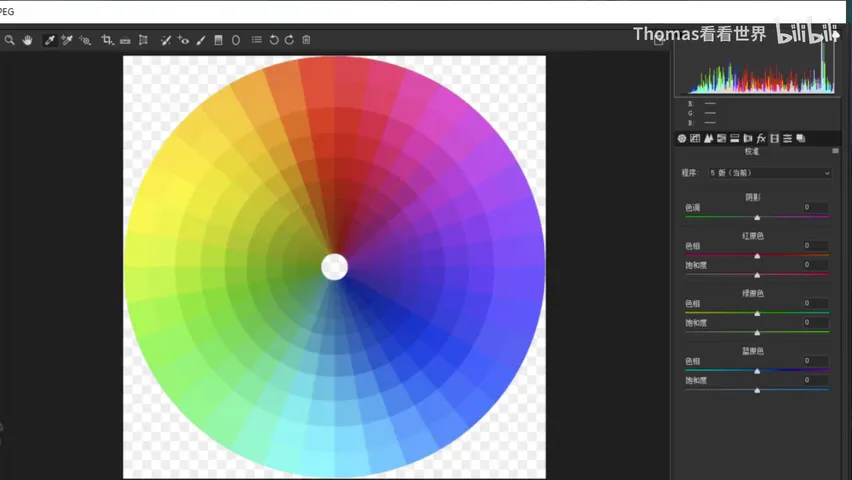This screenshot has width=852, height=480.
Task: Click the 绿原色 饱和度 saturation slider
Action: point(757,332)
